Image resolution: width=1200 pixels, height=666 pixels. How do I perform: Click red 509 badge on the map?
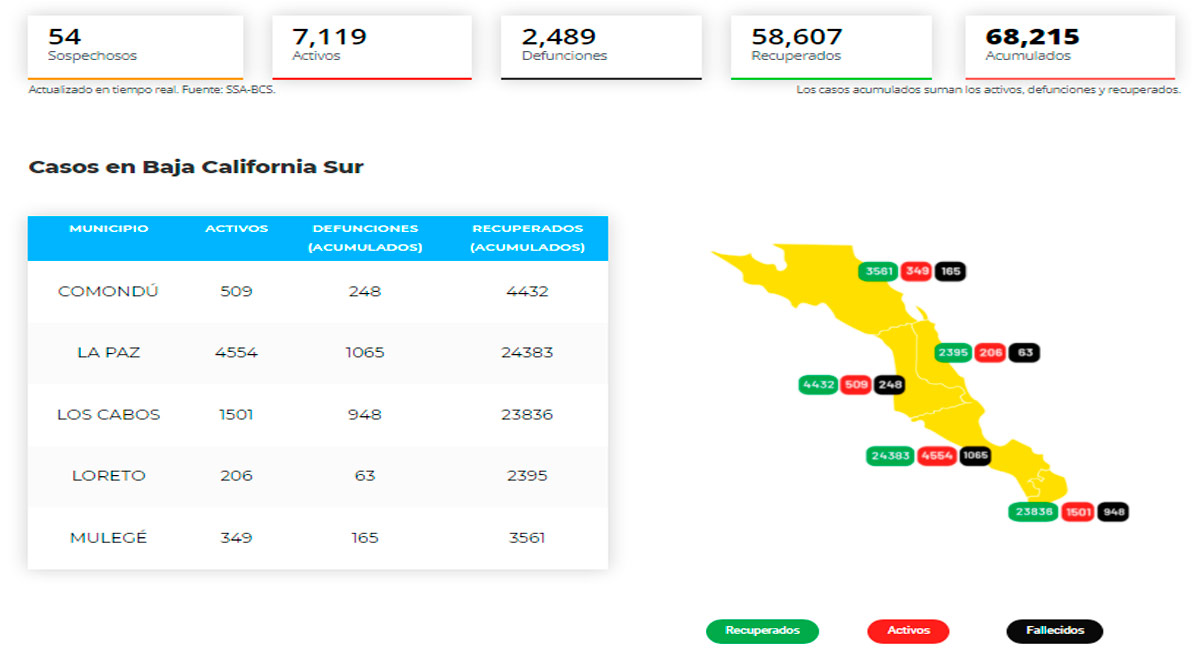click(856, 384)
